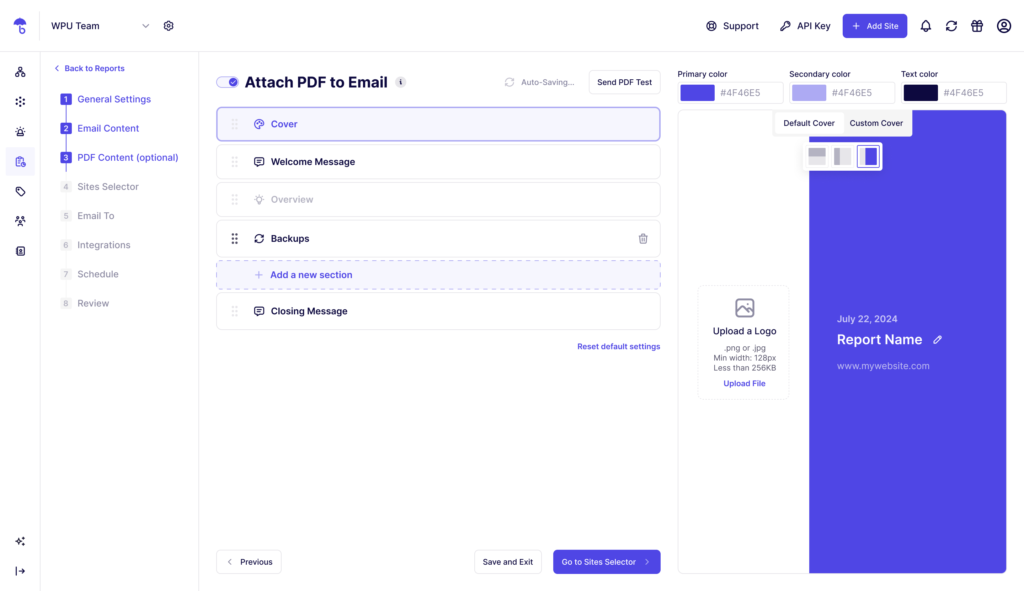Select the Tags icon in the sidebar
This screenshot has width=1024, height=591.
(20, 191)
